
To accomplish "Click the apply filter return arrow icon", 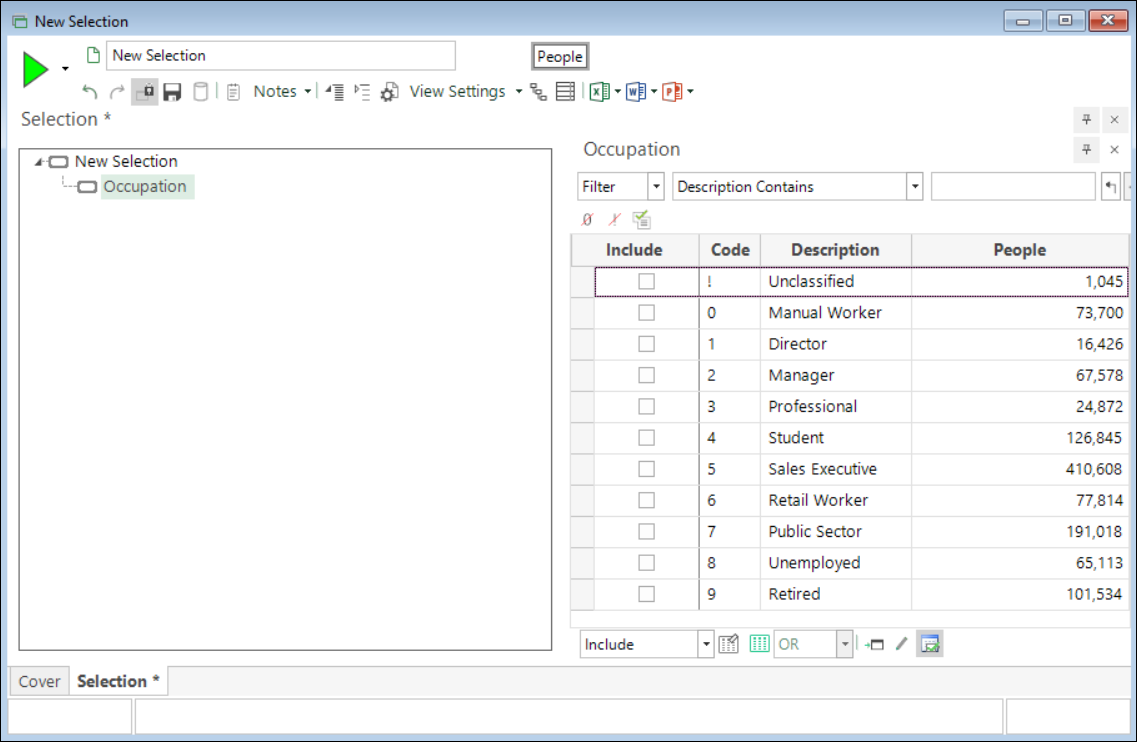I will [x=1110, y=187].
